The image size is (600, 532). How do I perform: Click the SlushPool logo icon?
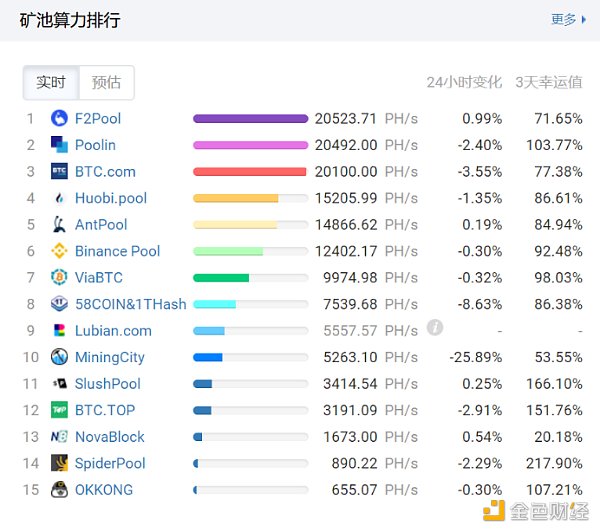[59, 383]
